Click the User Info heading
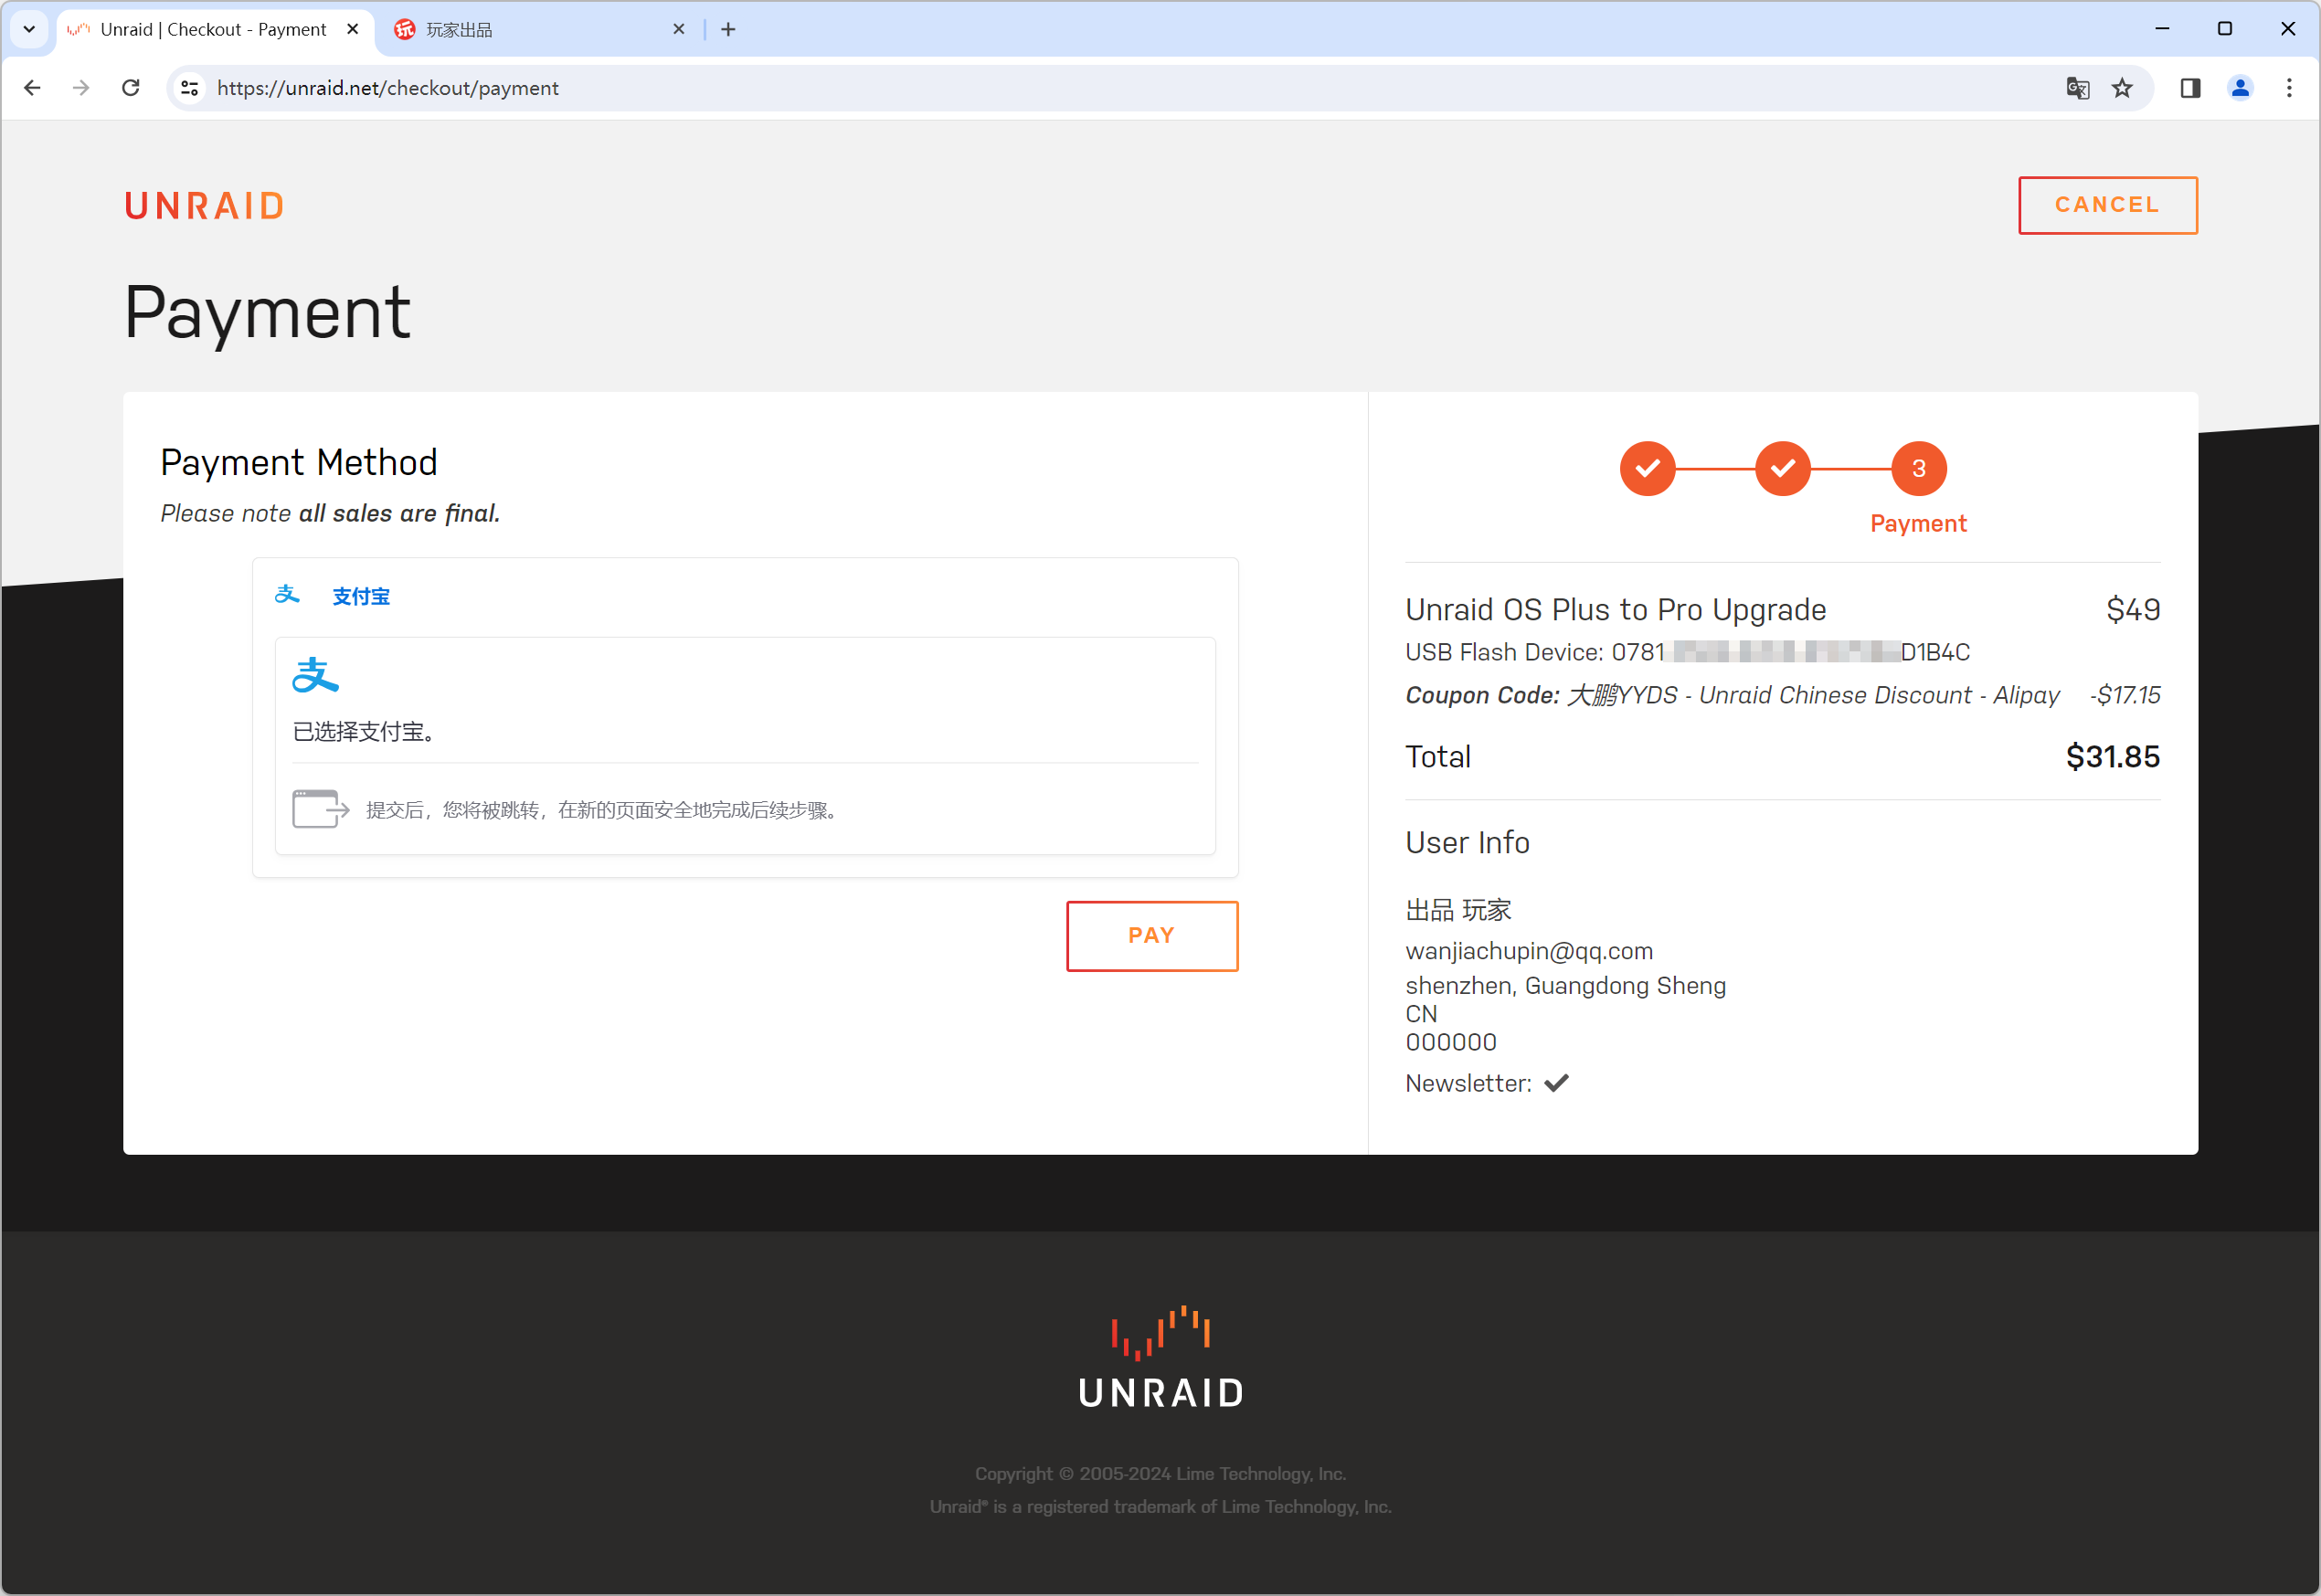The image size is (2321, 1596). [x=1467, y=843]
